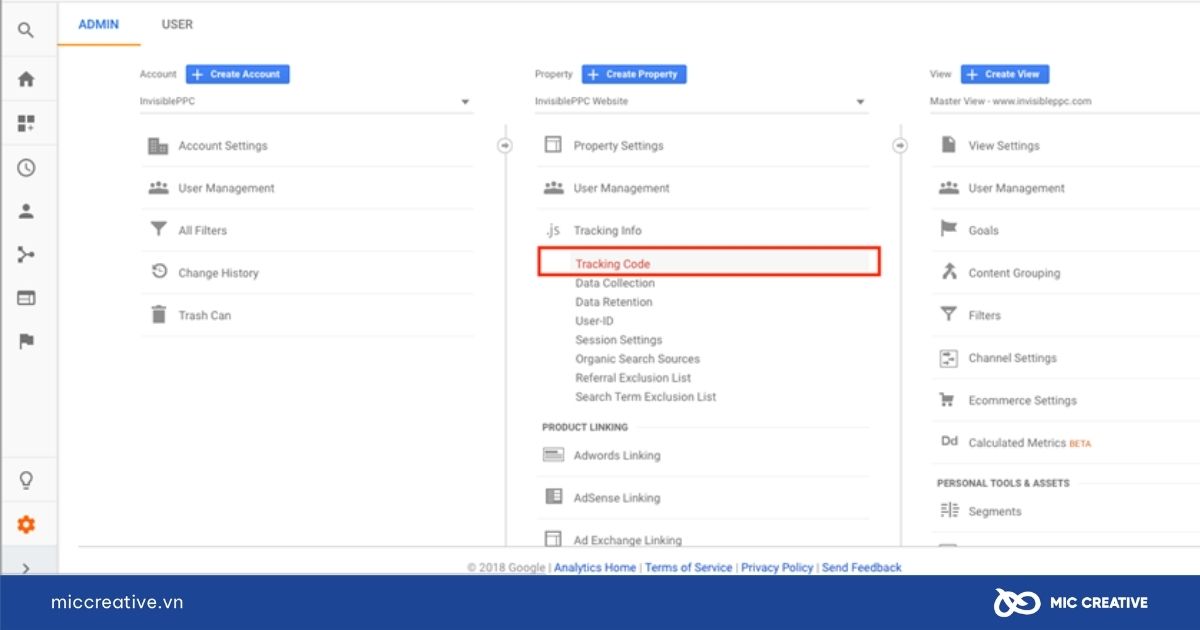Viewport: 1200px width, 630px height.
Task: Select Search Term Exclusion List
Action: click(x=646, y=397)
